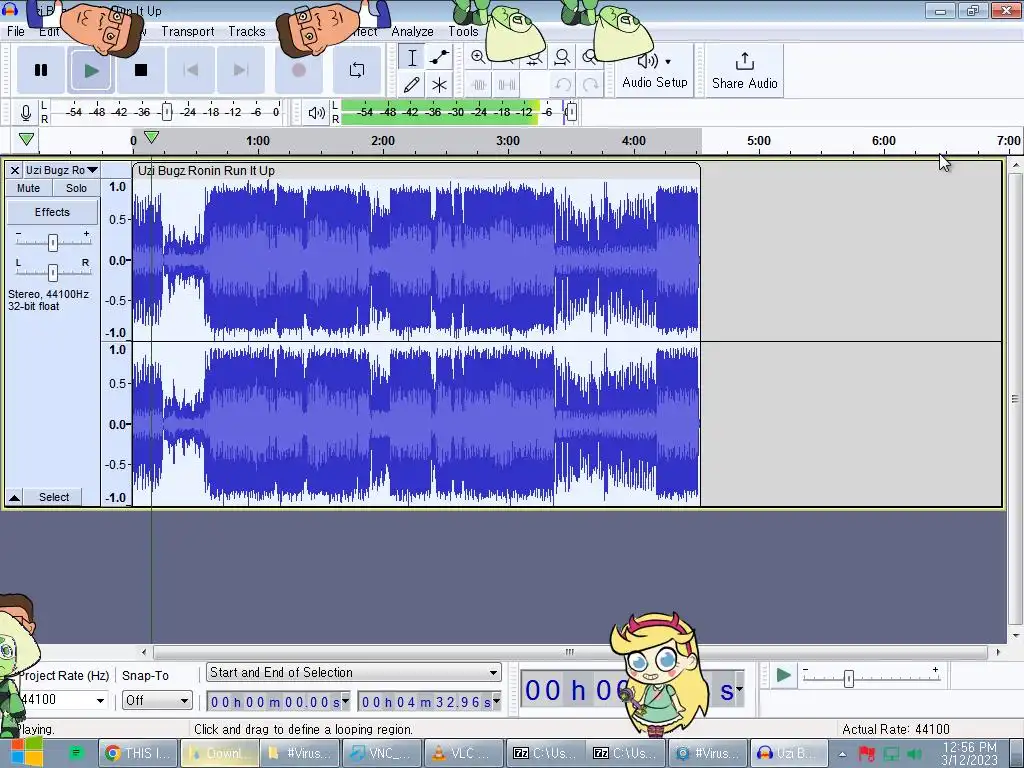Switch to the VLC taskbar item
The width and height of the screenshot is (1024, 768).
click(x=464, y=754)
